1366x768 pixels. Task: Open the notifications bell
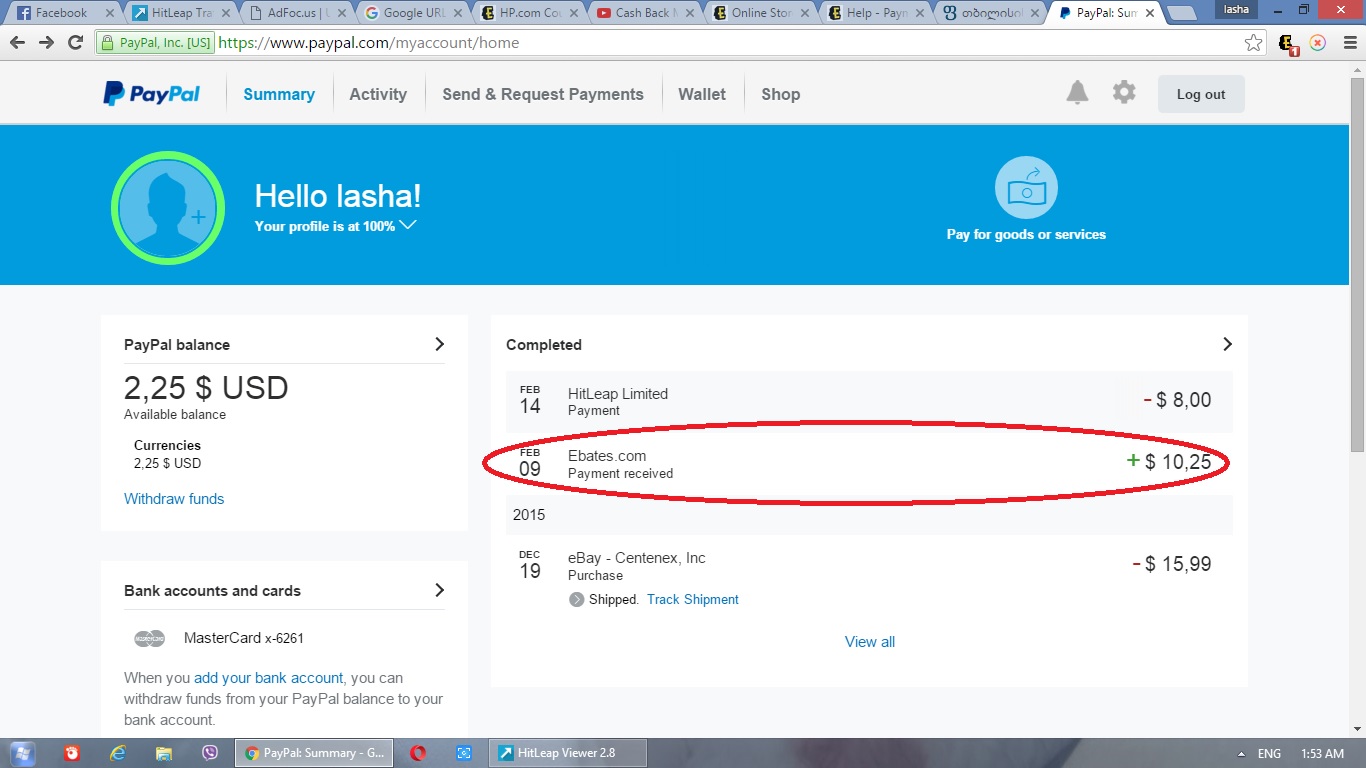point(1077,93)
